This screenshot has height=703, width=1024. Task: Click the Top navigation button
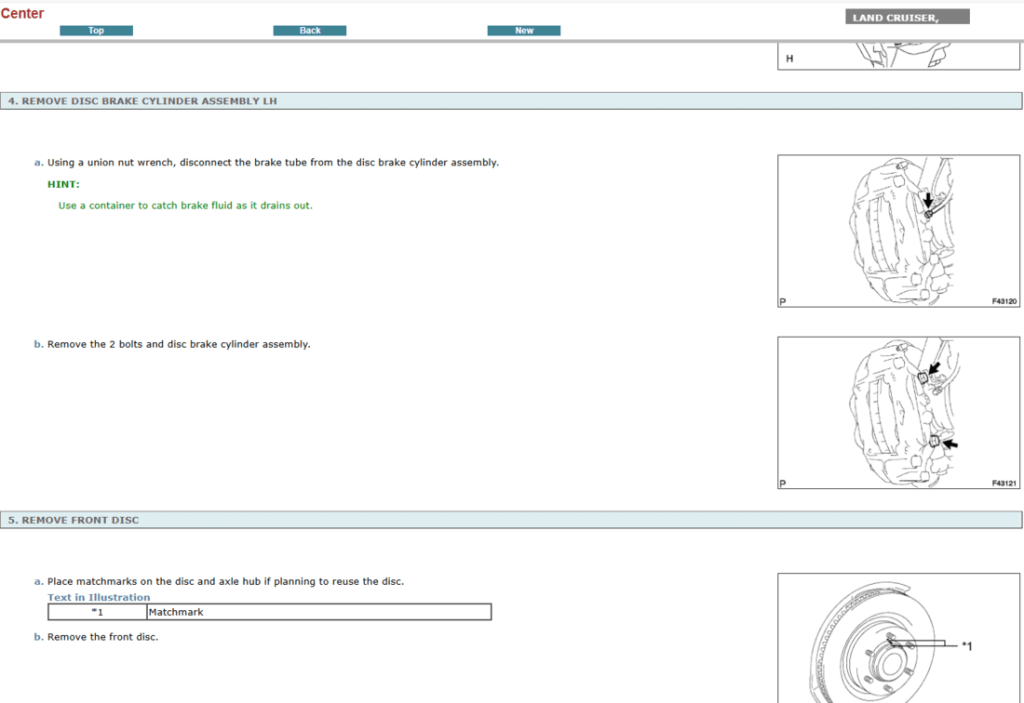[96, 31]
